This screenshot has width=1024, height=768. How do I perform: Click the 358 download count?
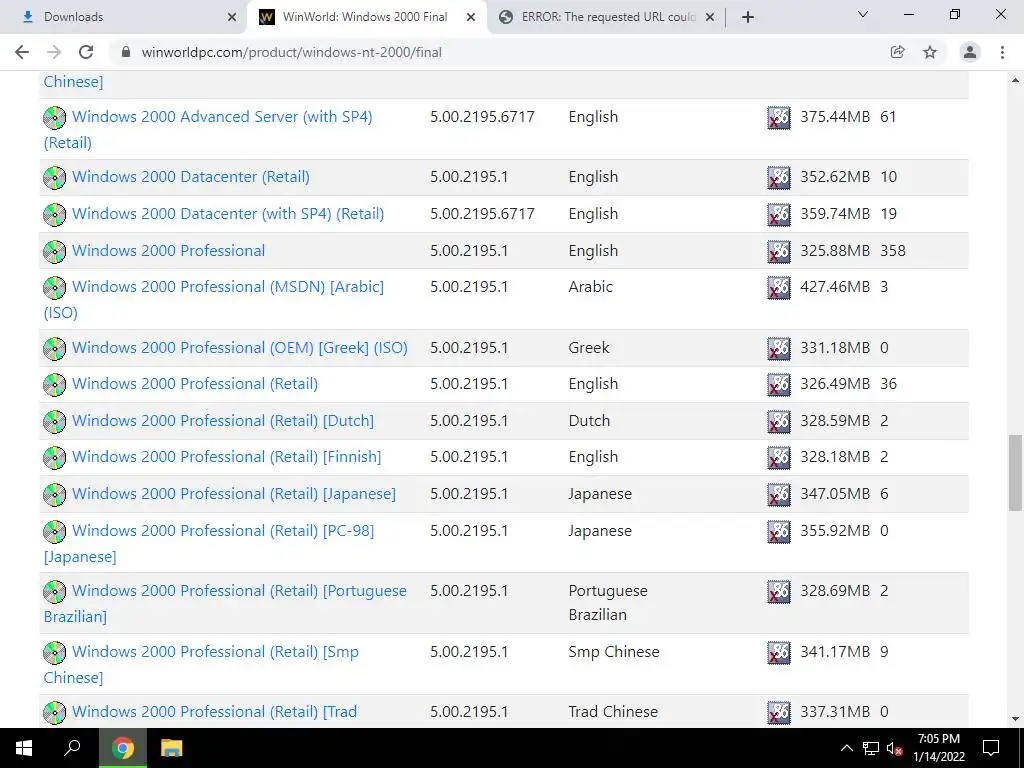(893, 251)
